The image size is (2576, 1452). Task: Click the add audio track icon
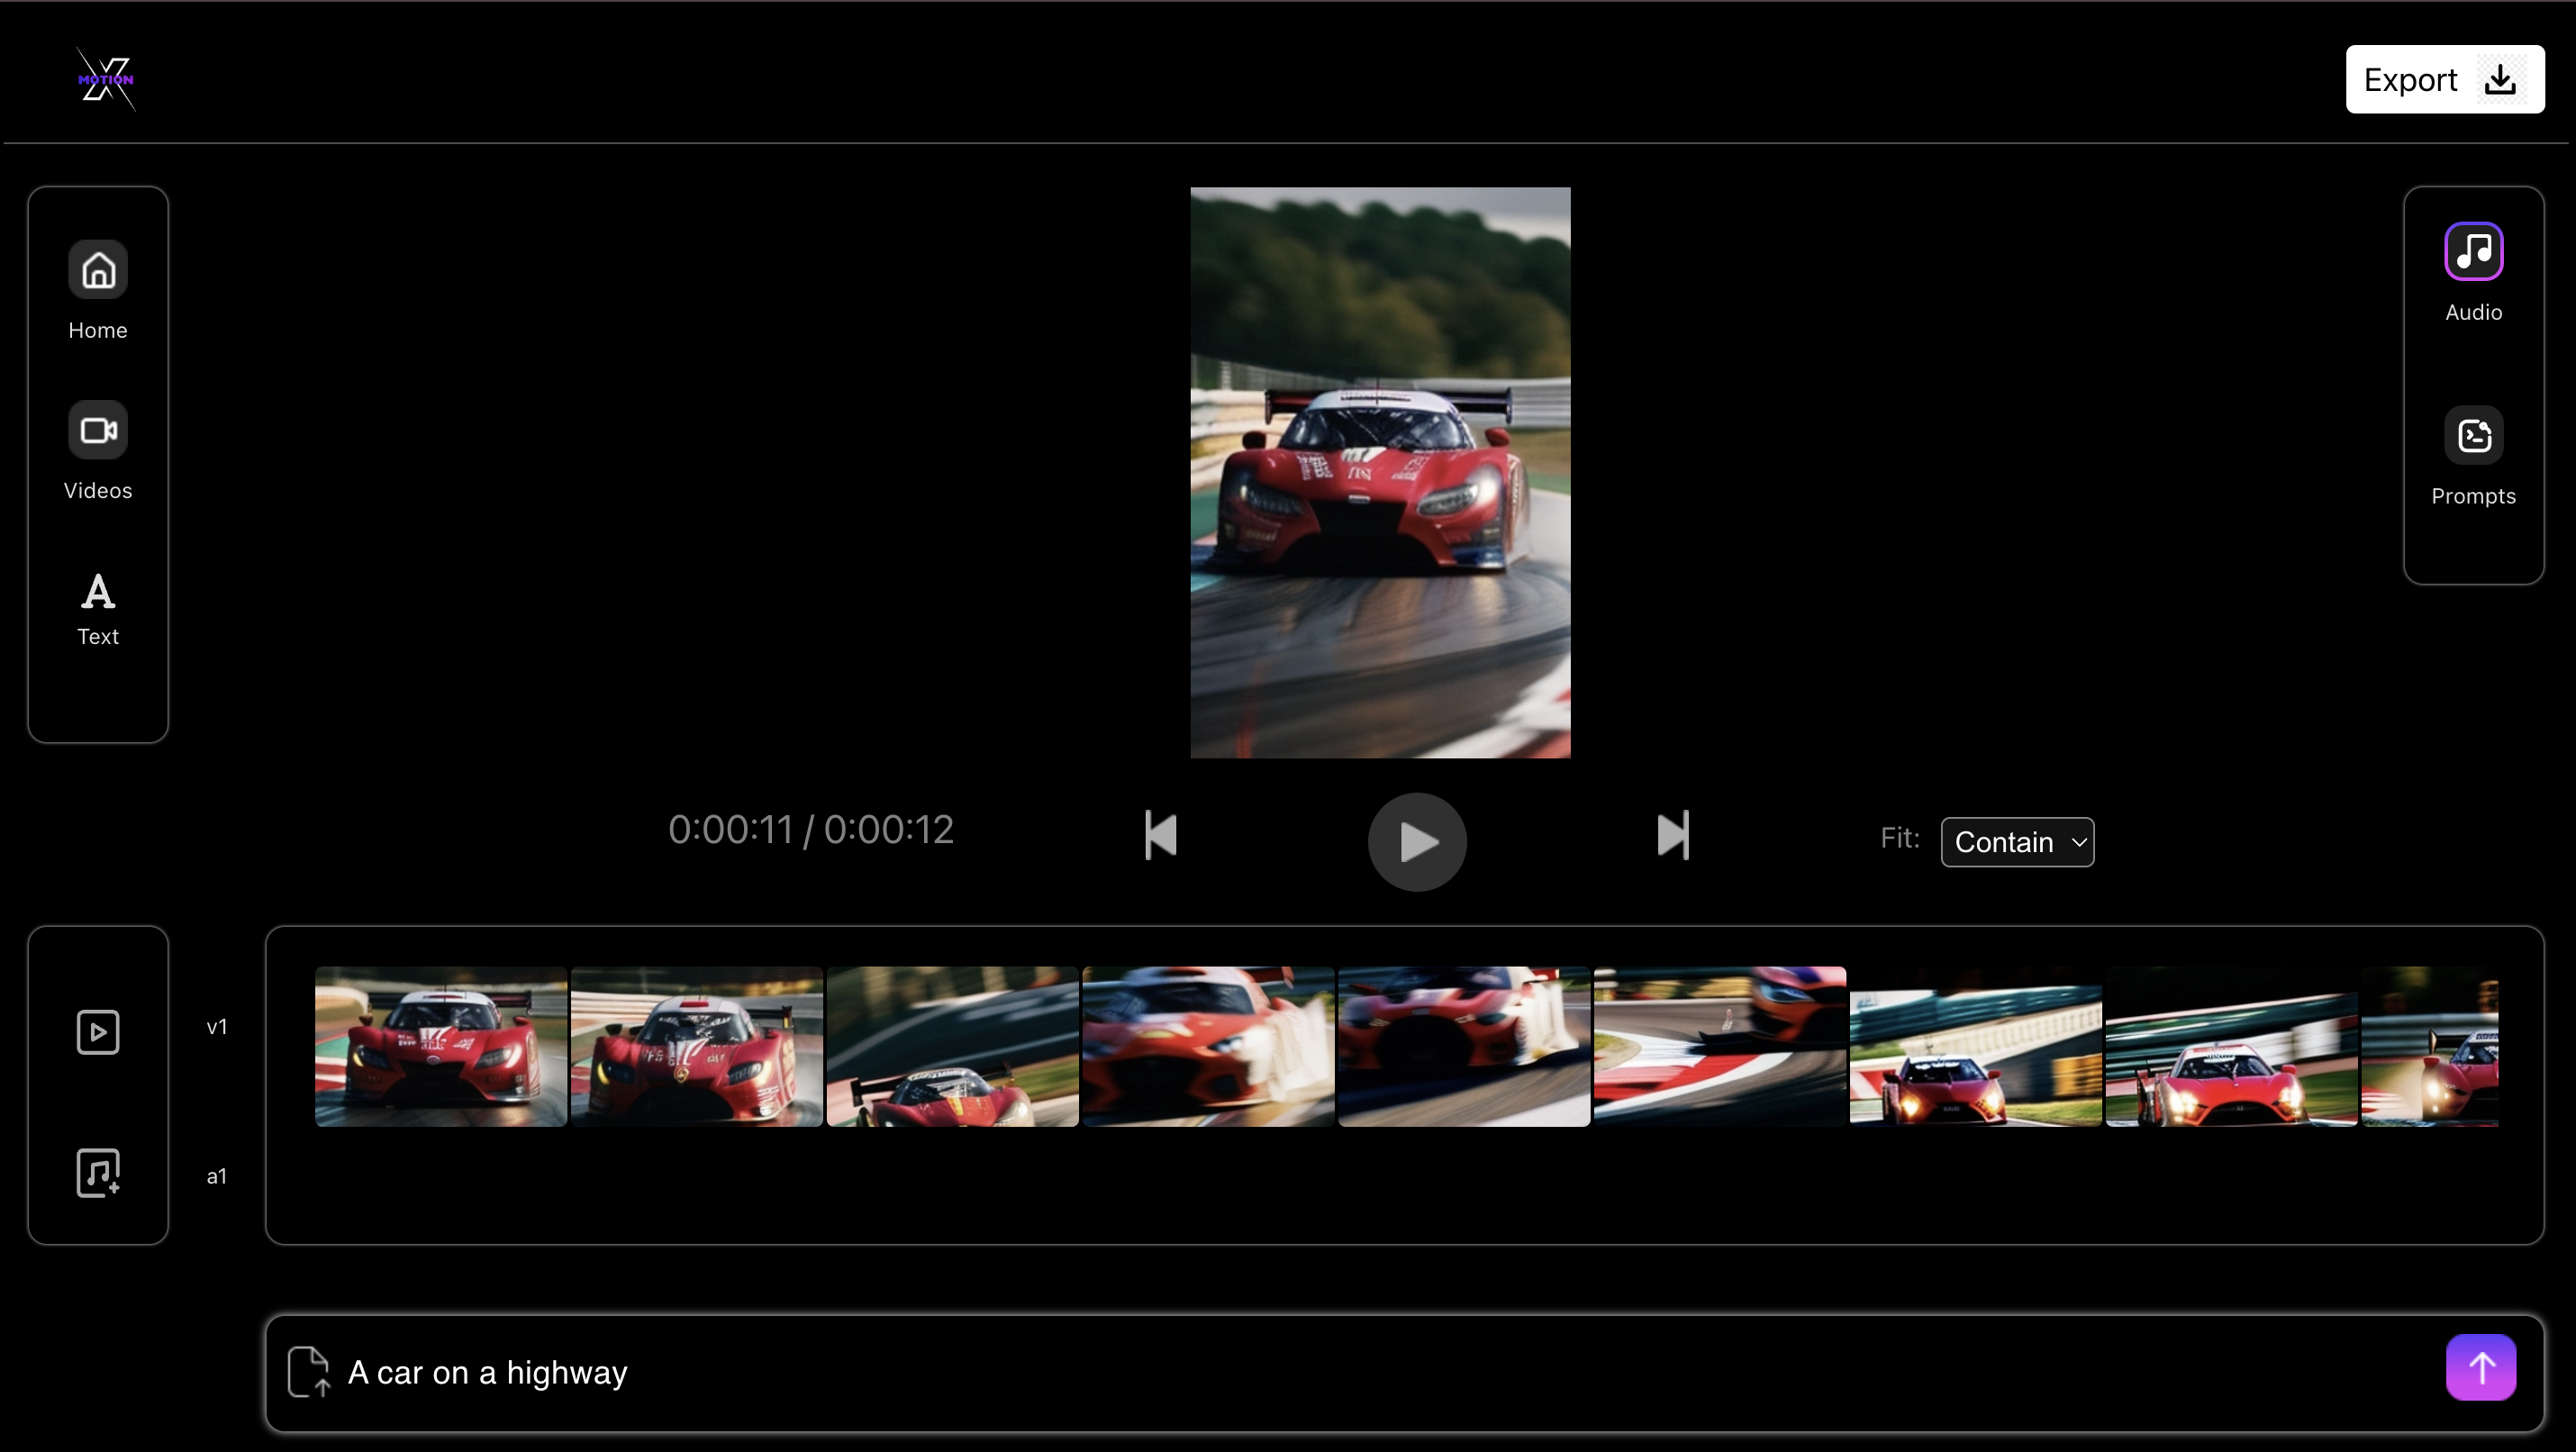98,1173
